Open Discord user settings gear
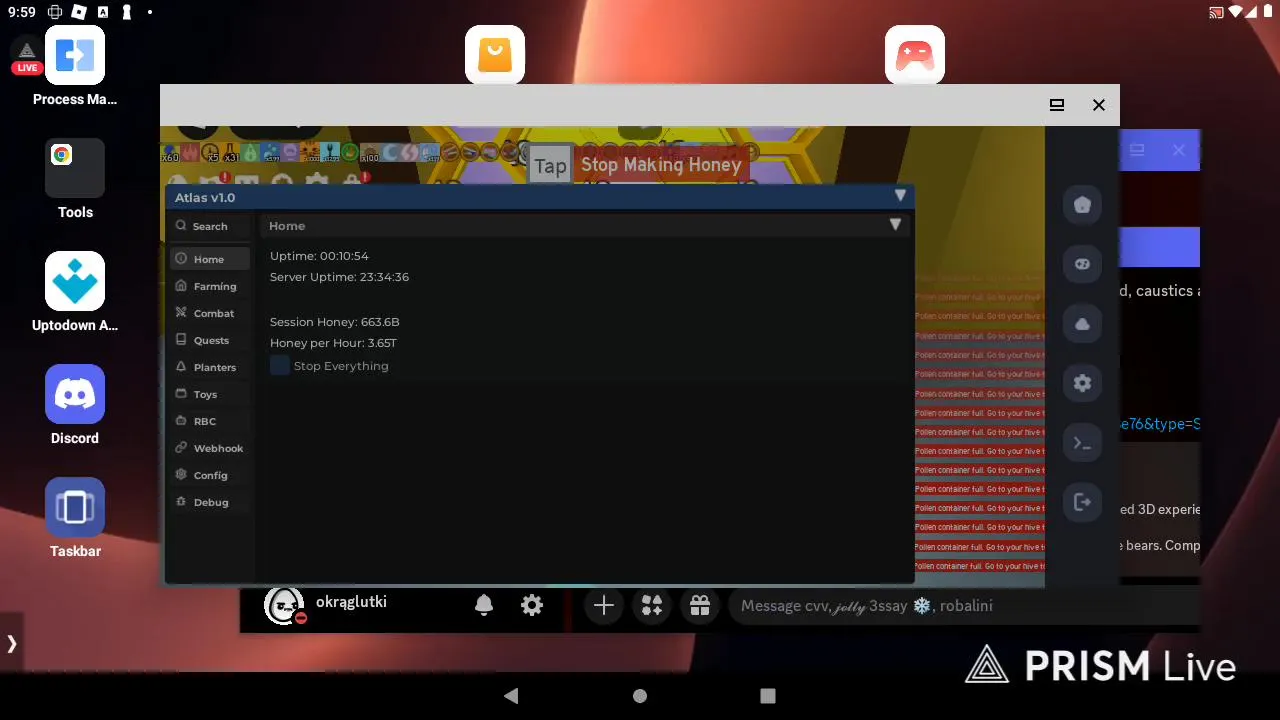The width and height of the screenshot is (1280, 720). 532,605
